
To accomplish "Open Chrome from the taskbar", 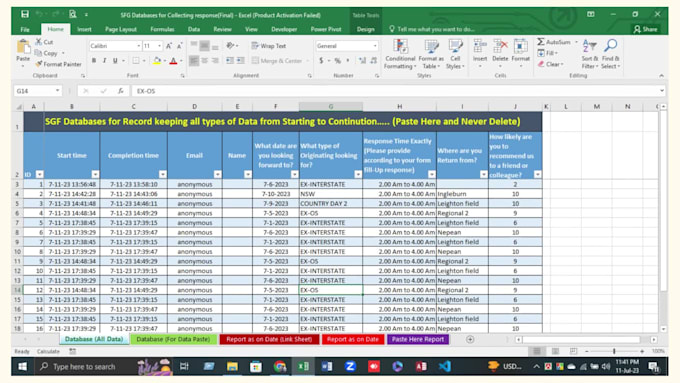I will (280, 367).
